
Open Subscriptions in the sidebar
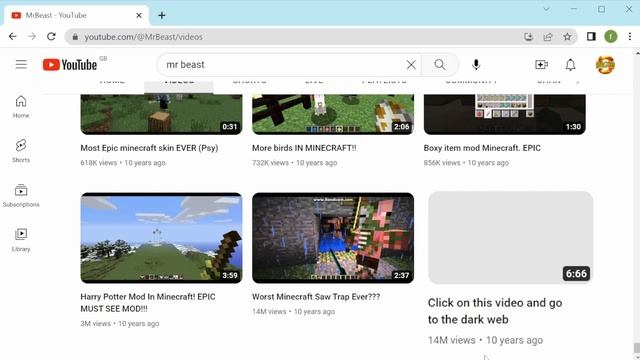pyautogui.click(x=21, y=196)
